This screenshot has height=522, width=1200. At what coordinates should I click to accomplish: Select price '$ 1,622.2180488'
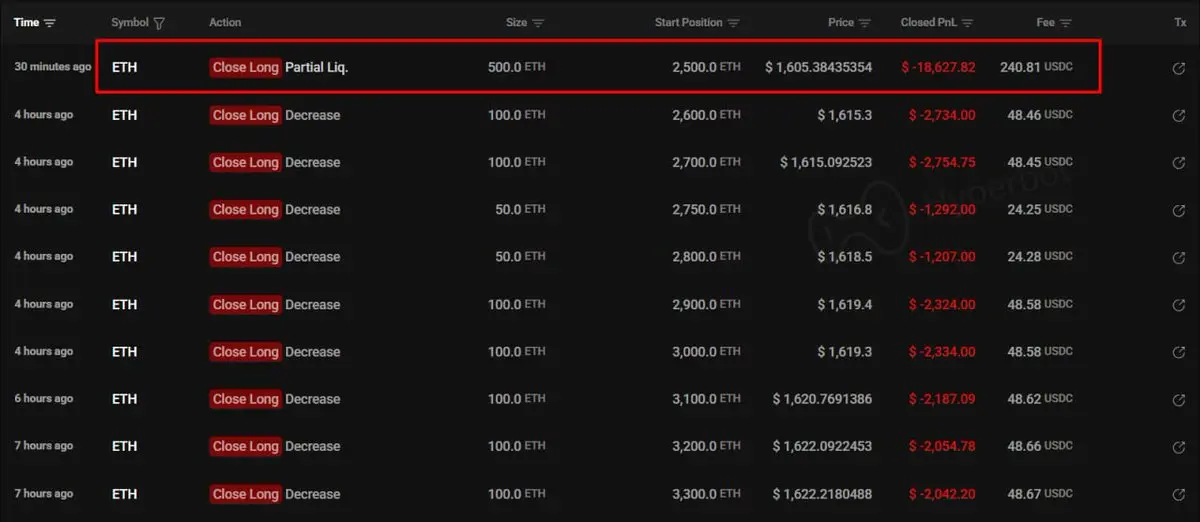click(x=822, y=494)
